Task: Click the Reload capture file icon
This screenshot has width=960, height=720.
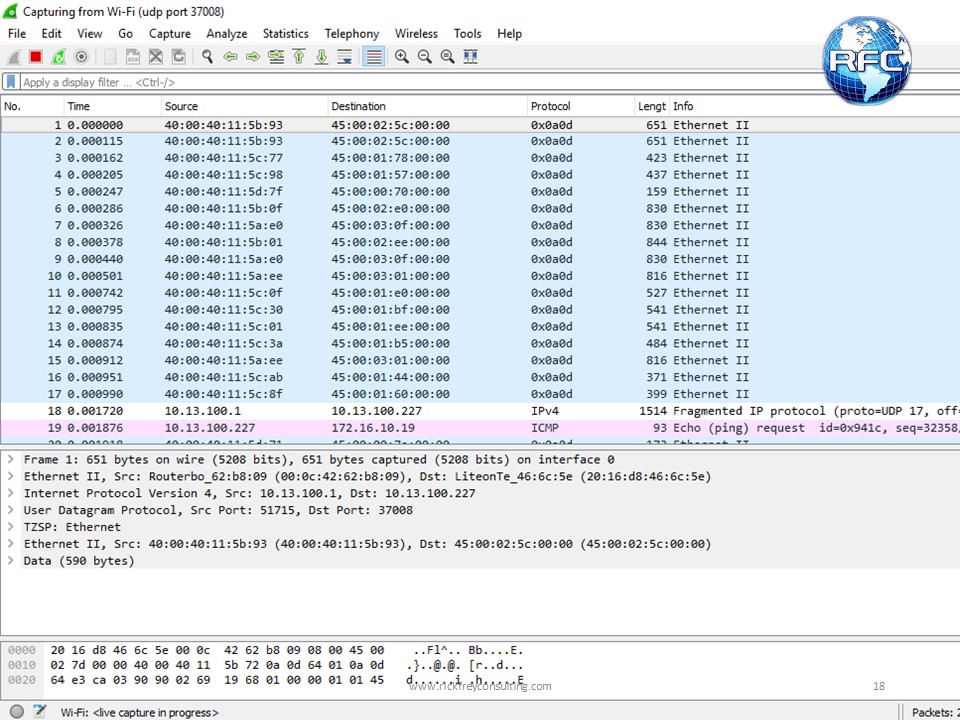Action: pyautogui.click(x=178, y=57)
